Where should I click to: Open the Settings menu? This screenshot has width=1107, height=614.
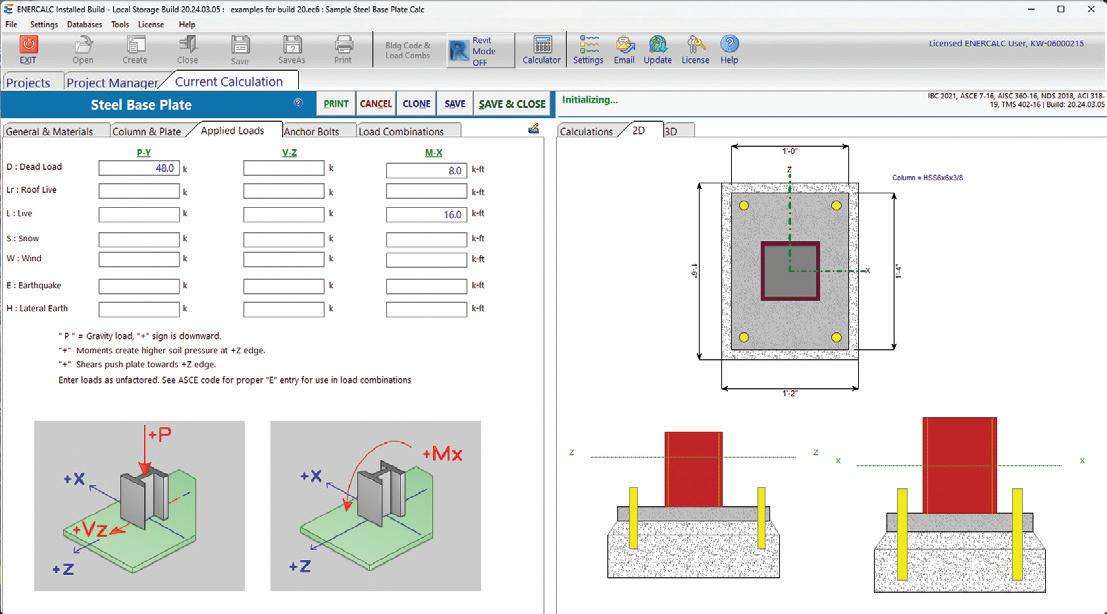coord(44,24)
